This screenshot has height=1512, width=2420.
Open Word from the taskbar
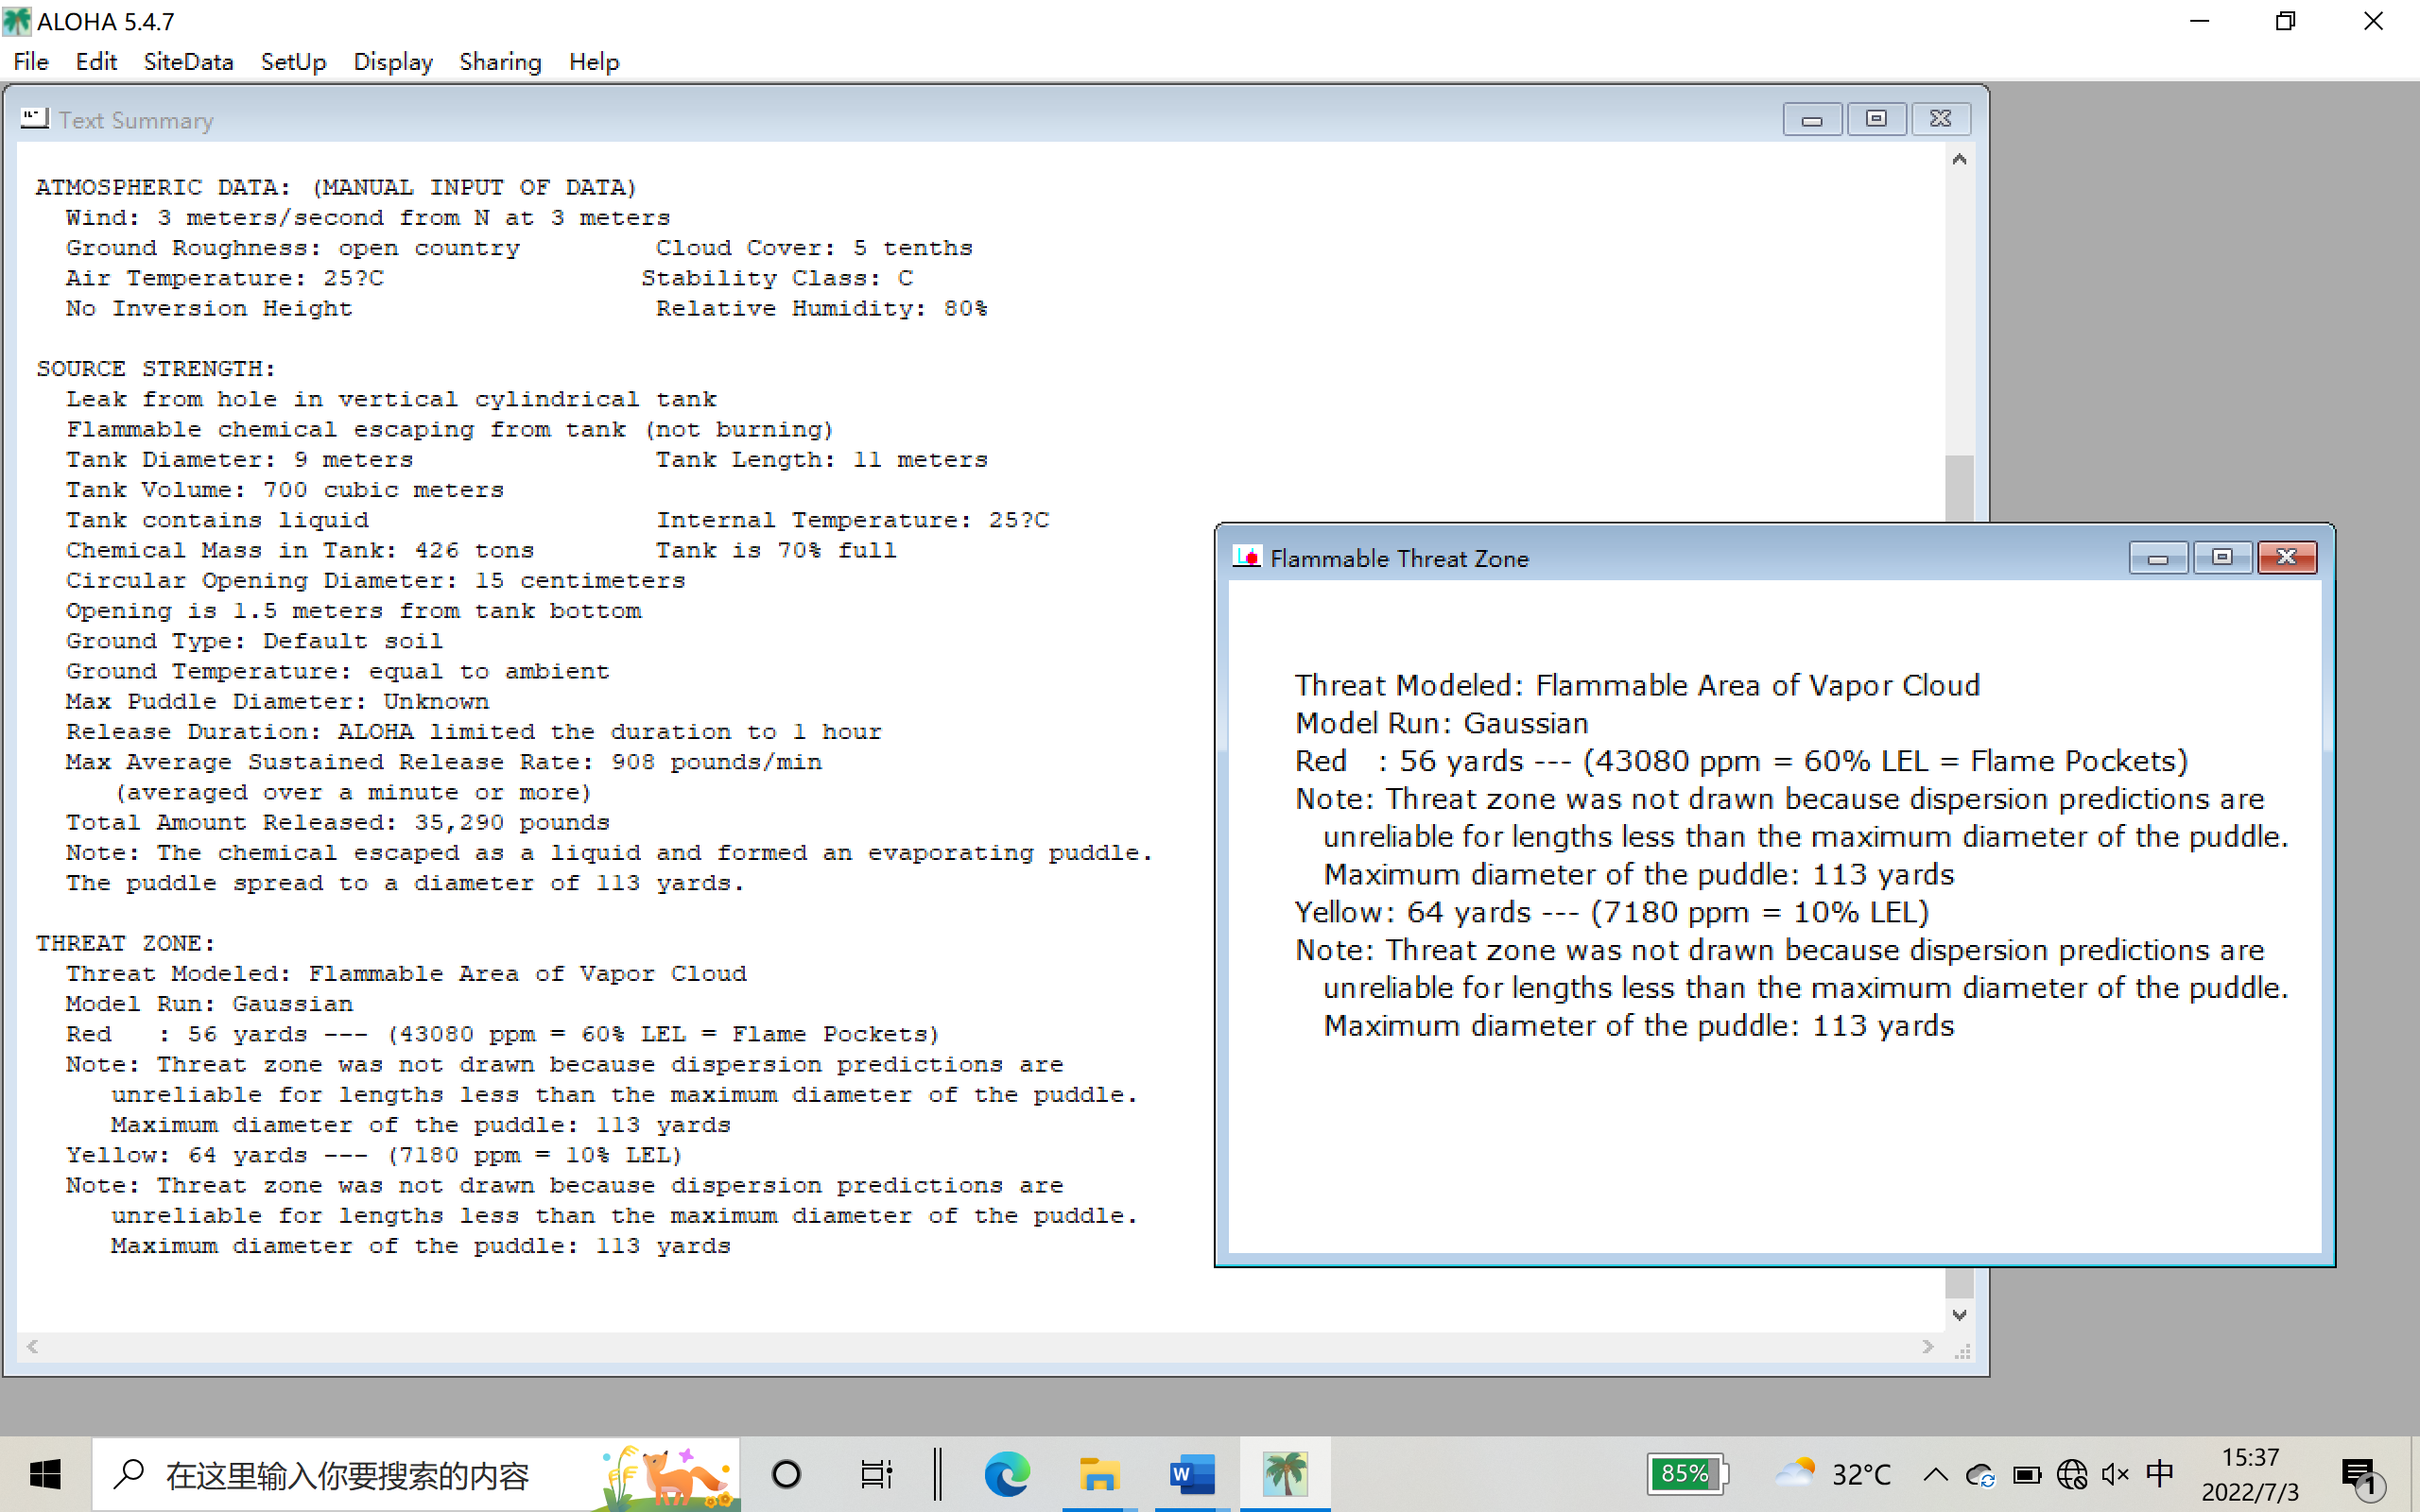pos(1192,1473)
